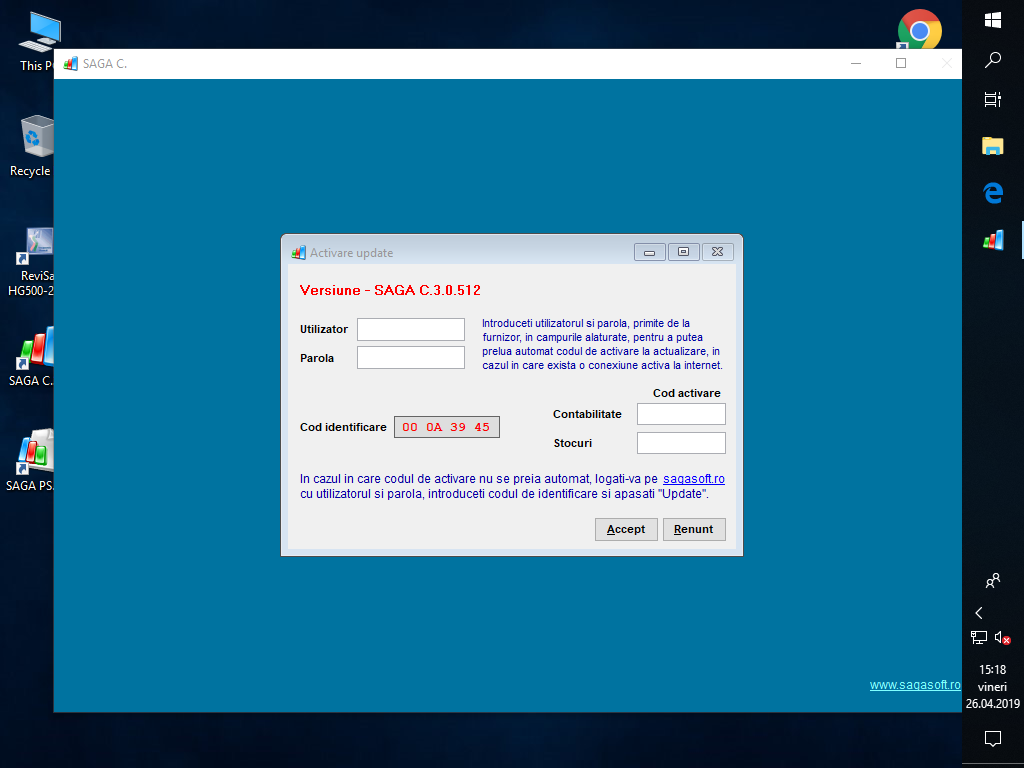Select the Cod identificare value box
Viewport: 1024px width, 768px height.
447,427
